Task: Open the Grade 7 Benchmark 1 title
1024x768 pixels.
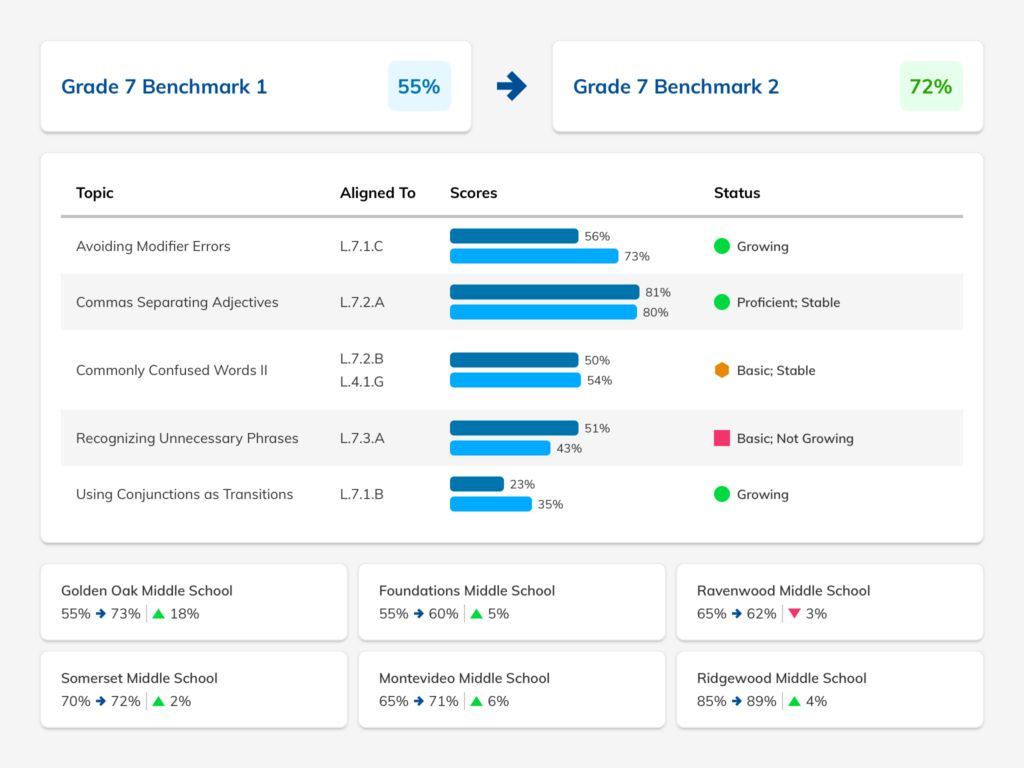Action: [164, 86]
